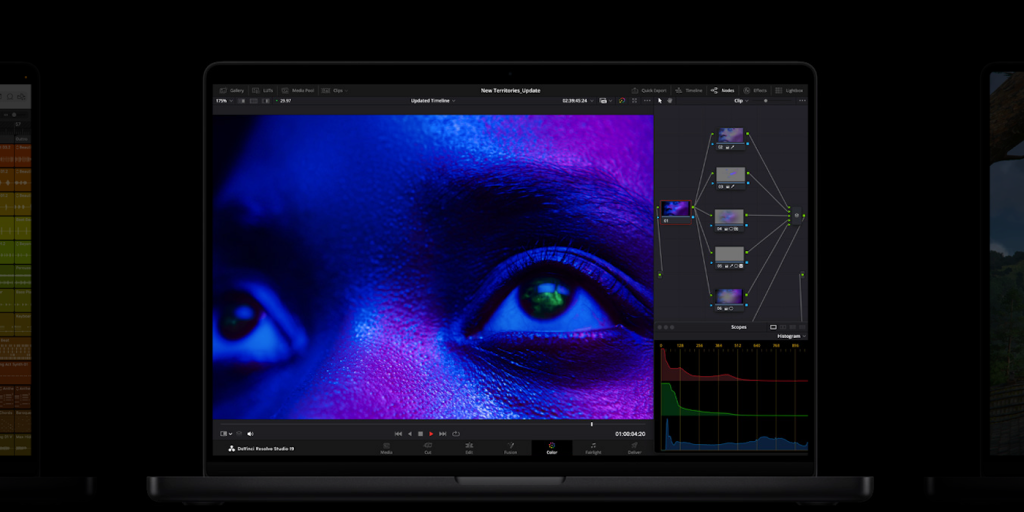Switch to the Fusion page
Image resolution: width=1024 pixels, height=512 pixels.
coord(510,449)
